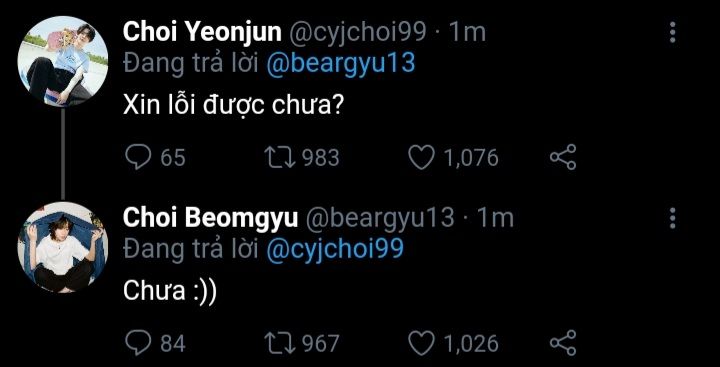The width and height of the screenshot is (720, 367).
Task: Open more options on Beomgyu's tweet
Action: 672,218
